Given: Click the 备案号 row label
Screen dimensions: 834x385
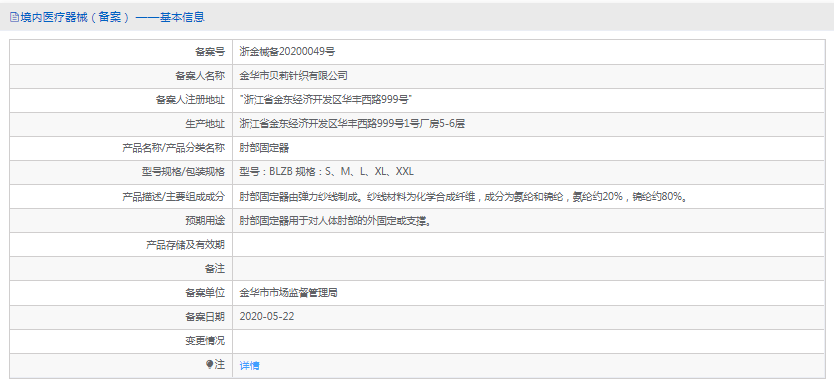Looking at the screenshot, I should click(x=210, y=52).
